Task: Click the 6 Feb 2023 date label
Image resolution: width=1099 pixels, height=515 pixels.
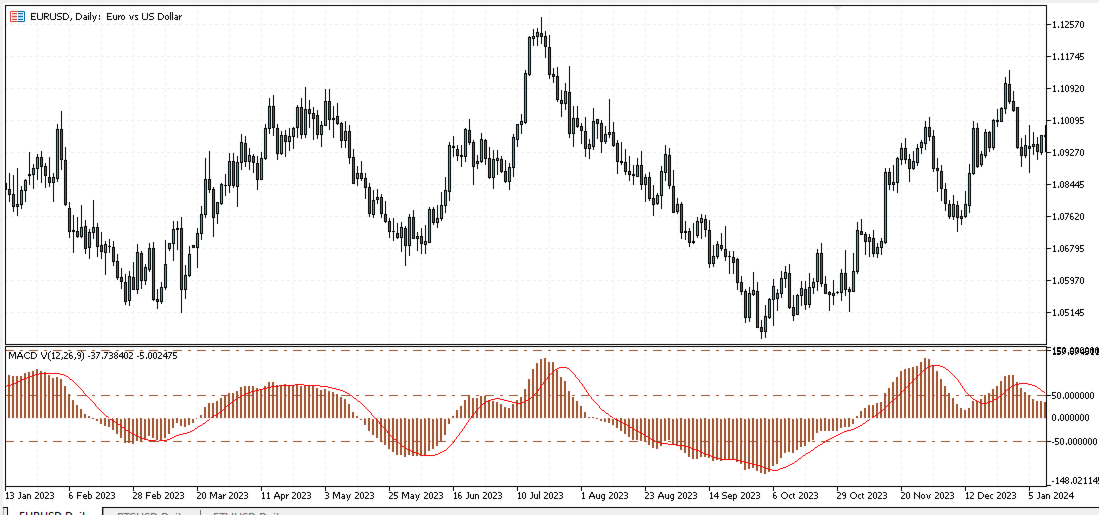Action: tap(91, 495)
